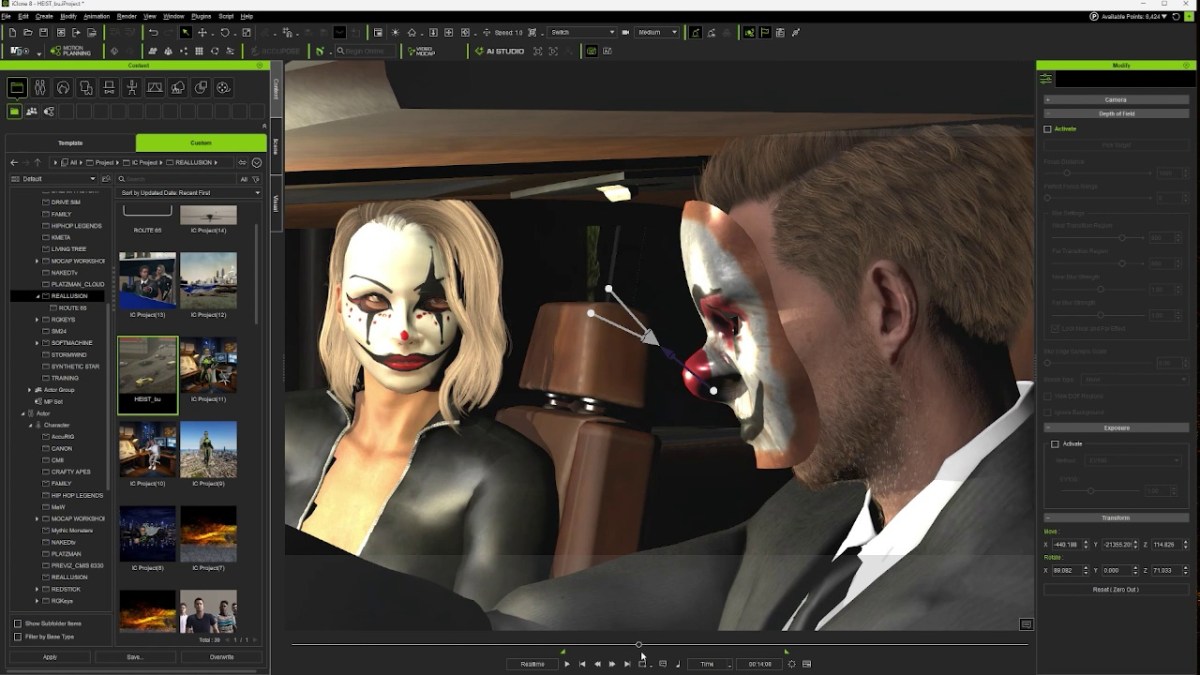Open the Modify panel settings icon
The image size is (1200, 675).
point(1046,79)
